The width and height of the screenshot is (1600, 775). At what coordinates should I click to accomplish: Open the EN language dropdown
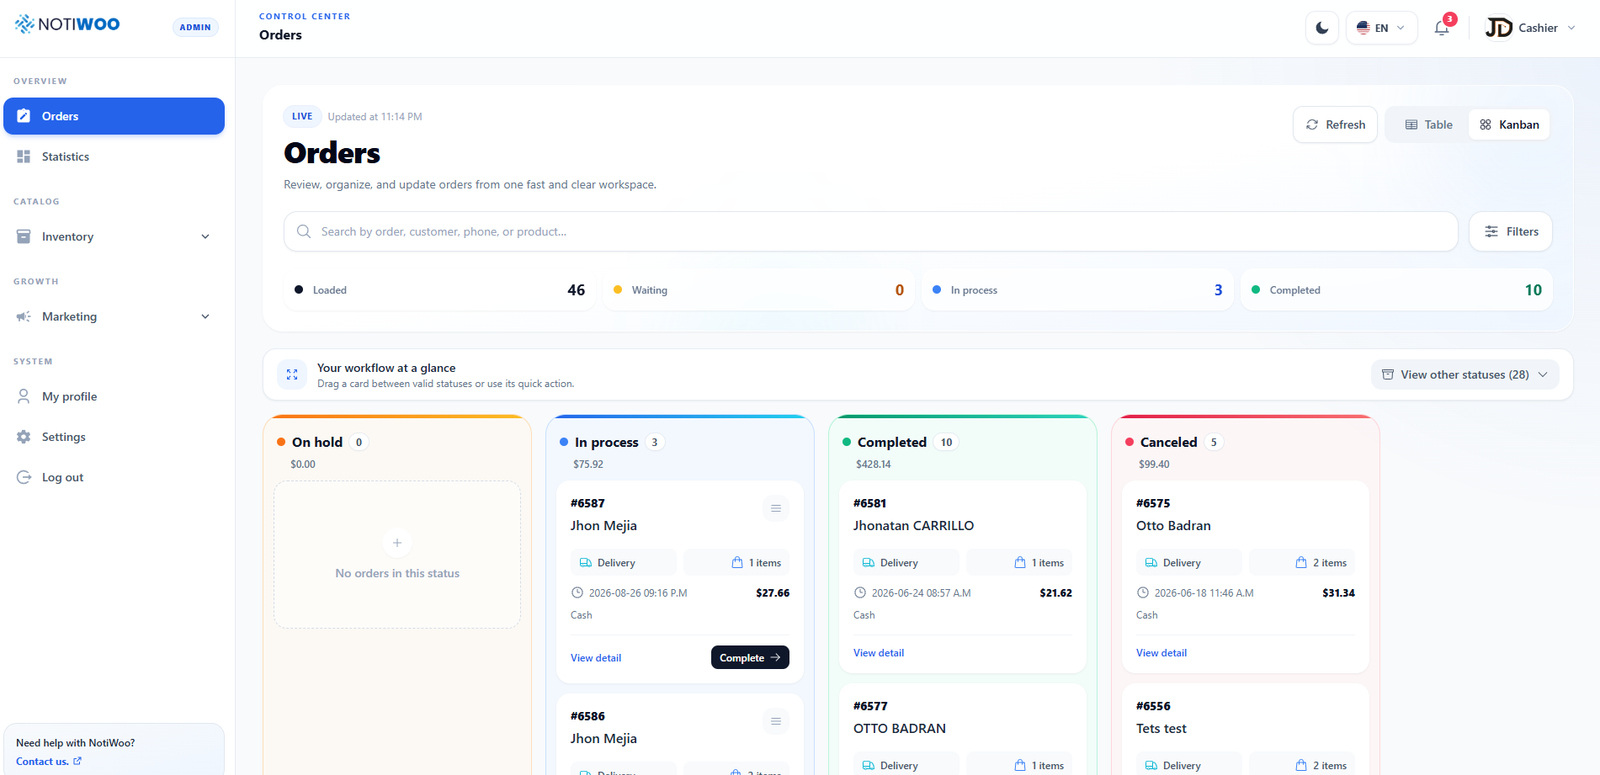[1381, 28]
